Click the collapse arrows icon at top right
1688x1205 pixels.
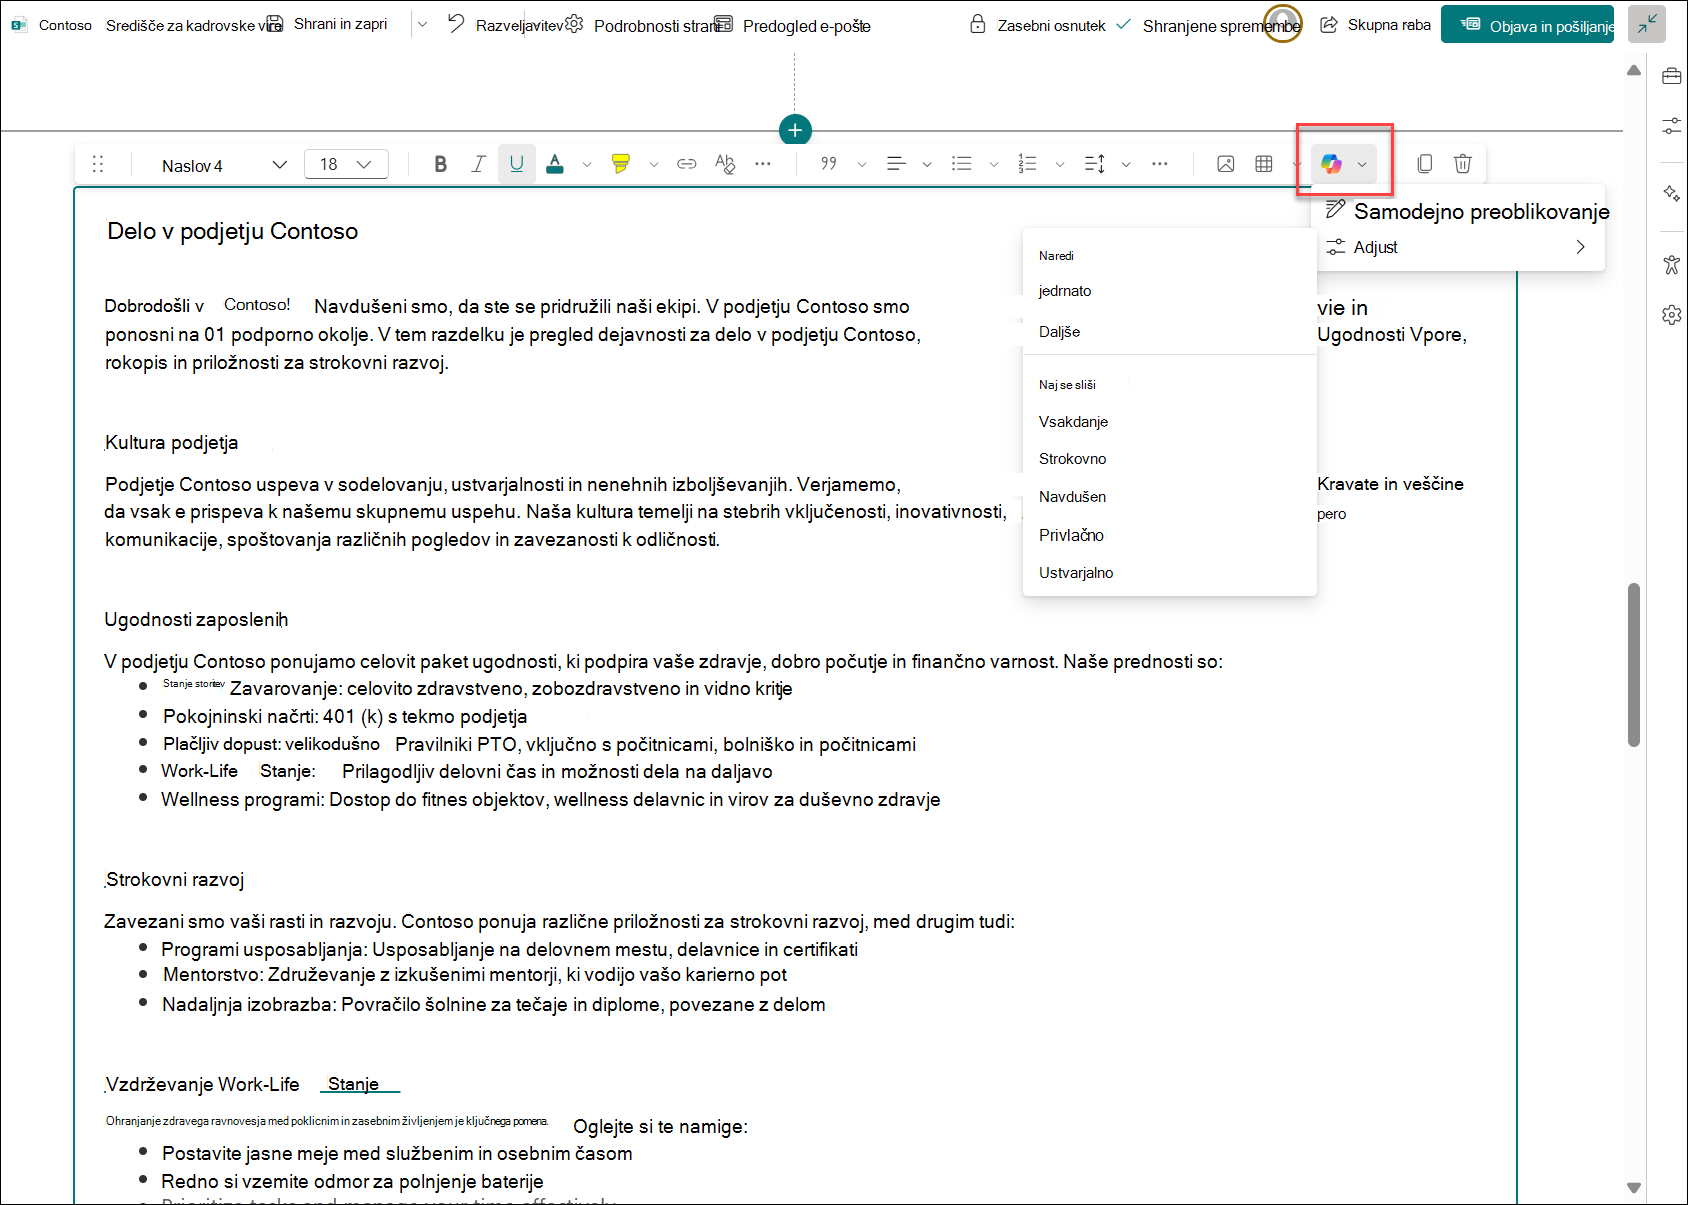click(1647, 24)
